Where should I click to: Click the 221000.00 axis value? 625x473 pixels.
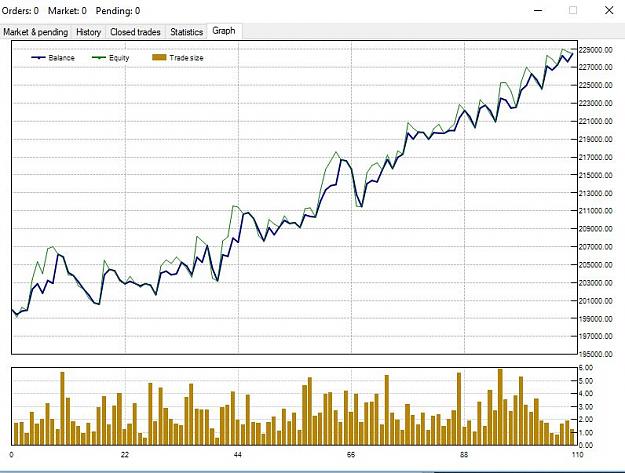[596, 121]
